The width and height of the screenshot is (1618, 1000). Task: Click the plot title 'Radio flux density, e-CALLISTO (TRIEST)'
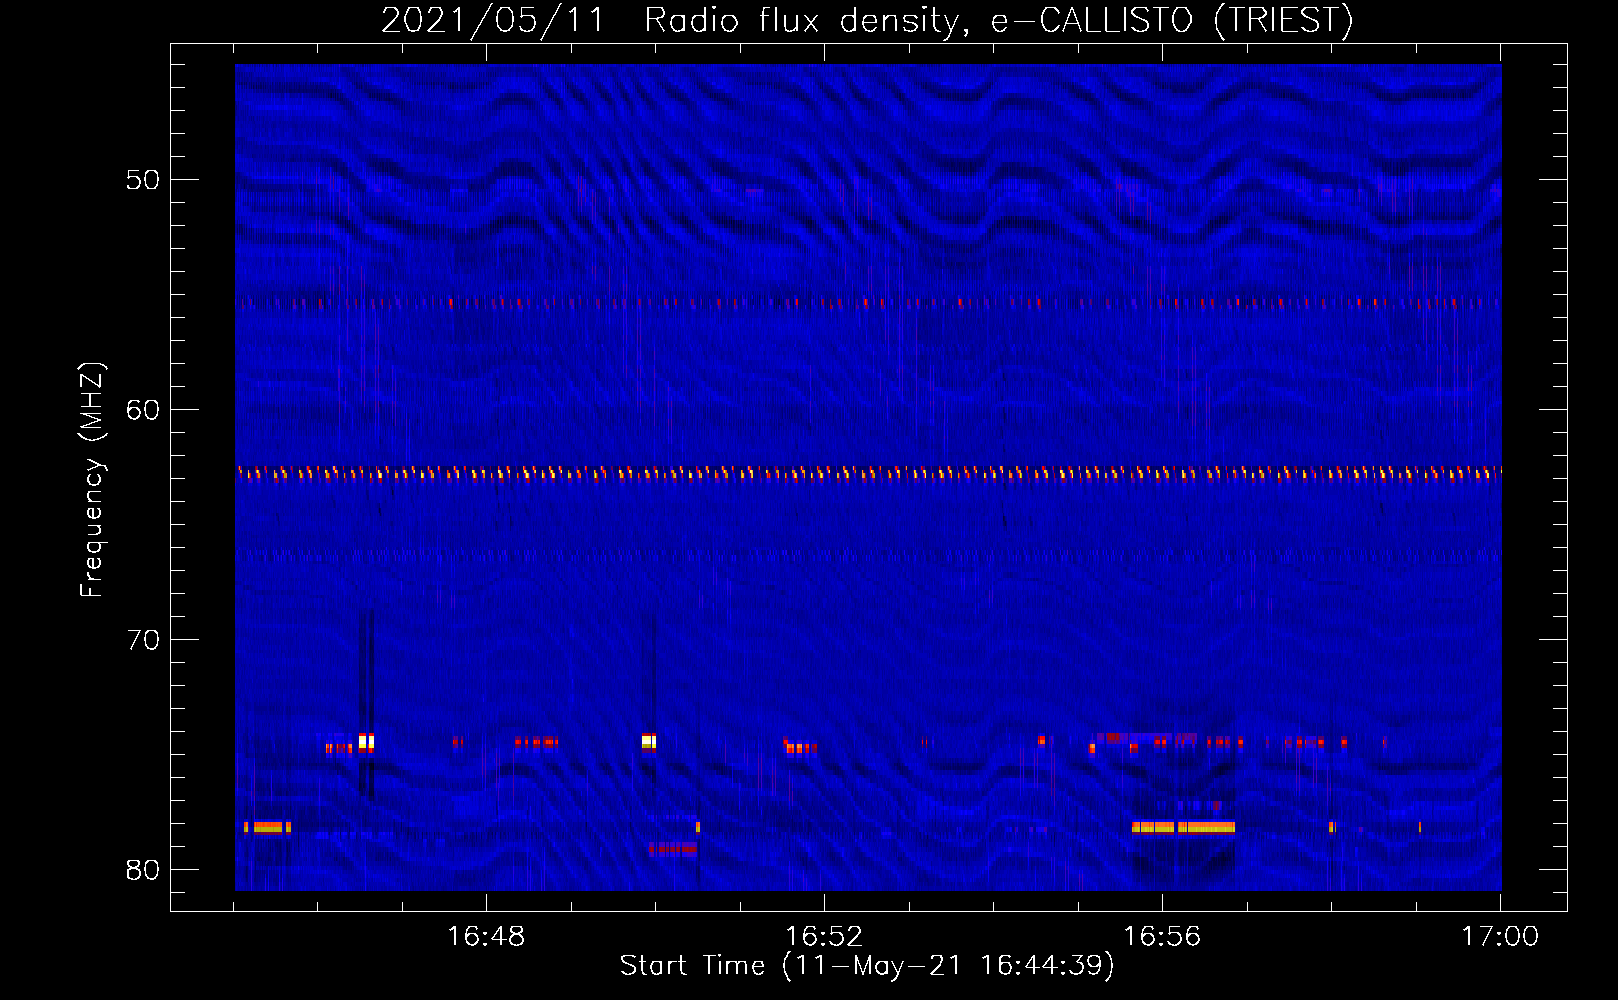998,20
